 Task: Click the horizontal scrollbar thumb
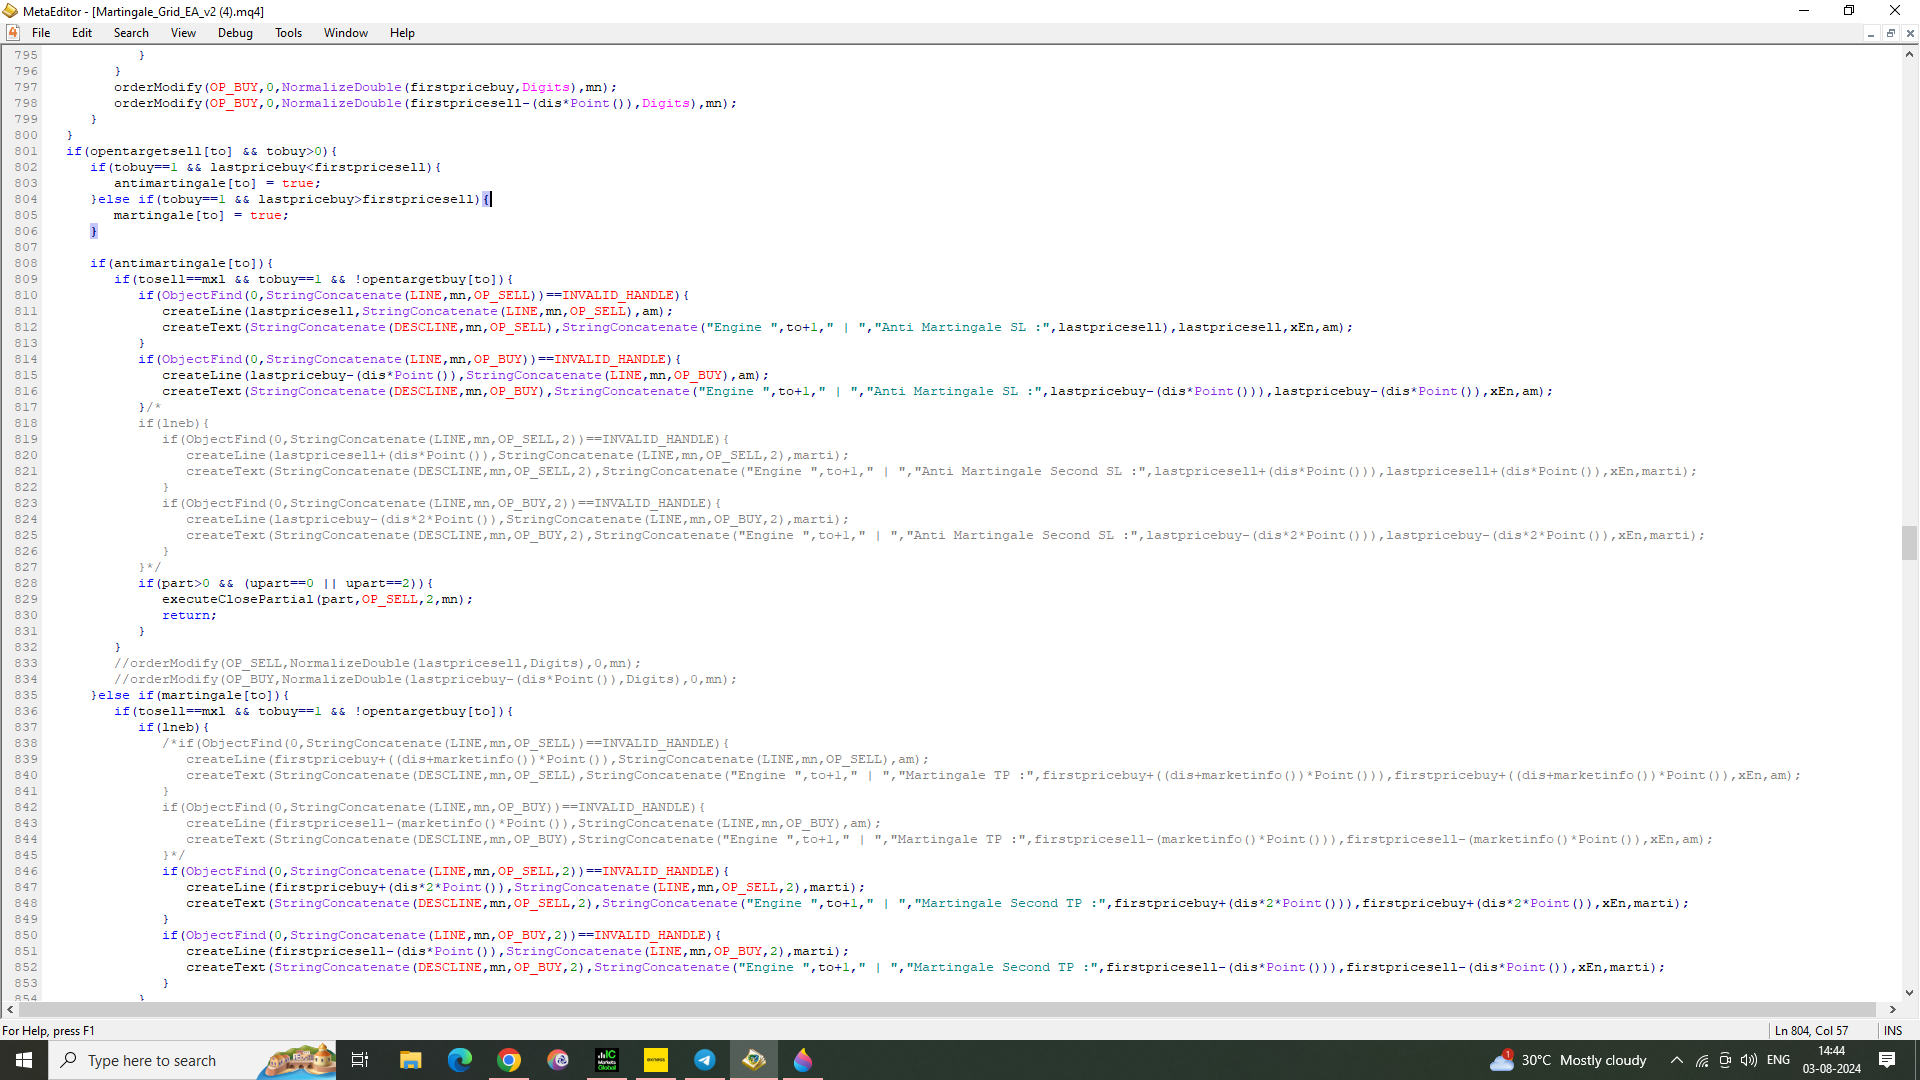946,1010
